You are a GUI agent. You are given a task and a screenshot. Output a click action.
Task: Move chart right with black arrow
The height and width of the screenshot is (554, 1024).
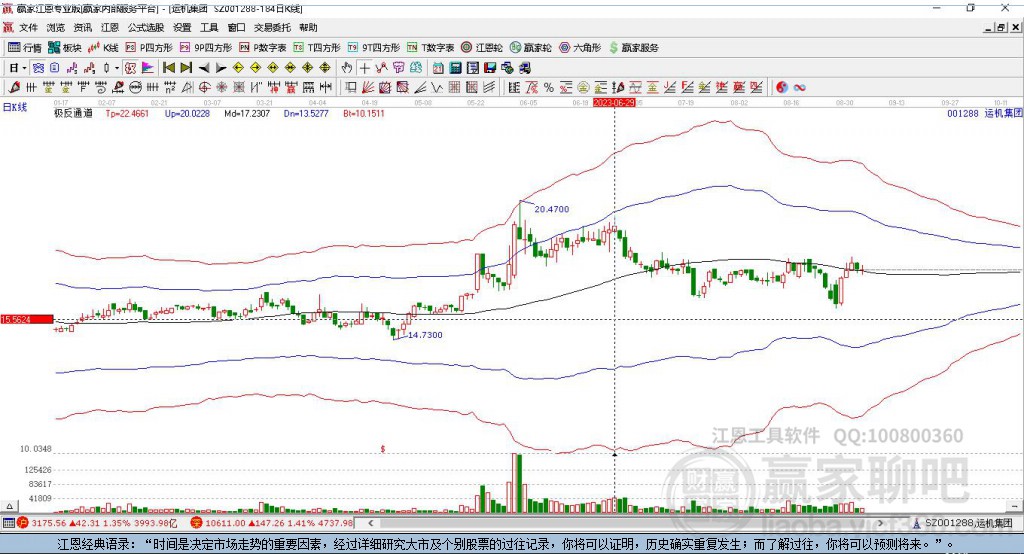(221, 68)
